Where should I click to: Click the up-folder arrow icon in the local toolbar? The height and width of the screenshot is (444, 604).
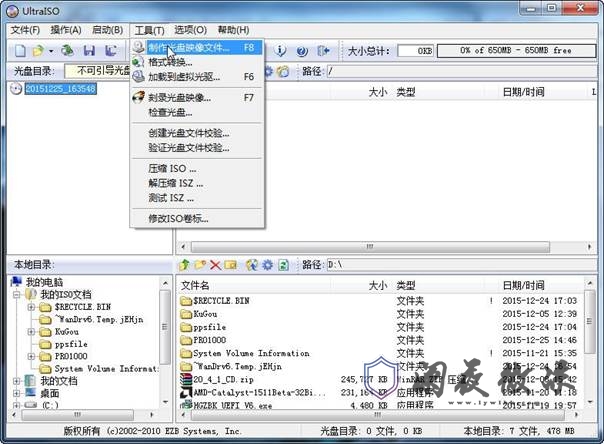(x=184, y=265)
